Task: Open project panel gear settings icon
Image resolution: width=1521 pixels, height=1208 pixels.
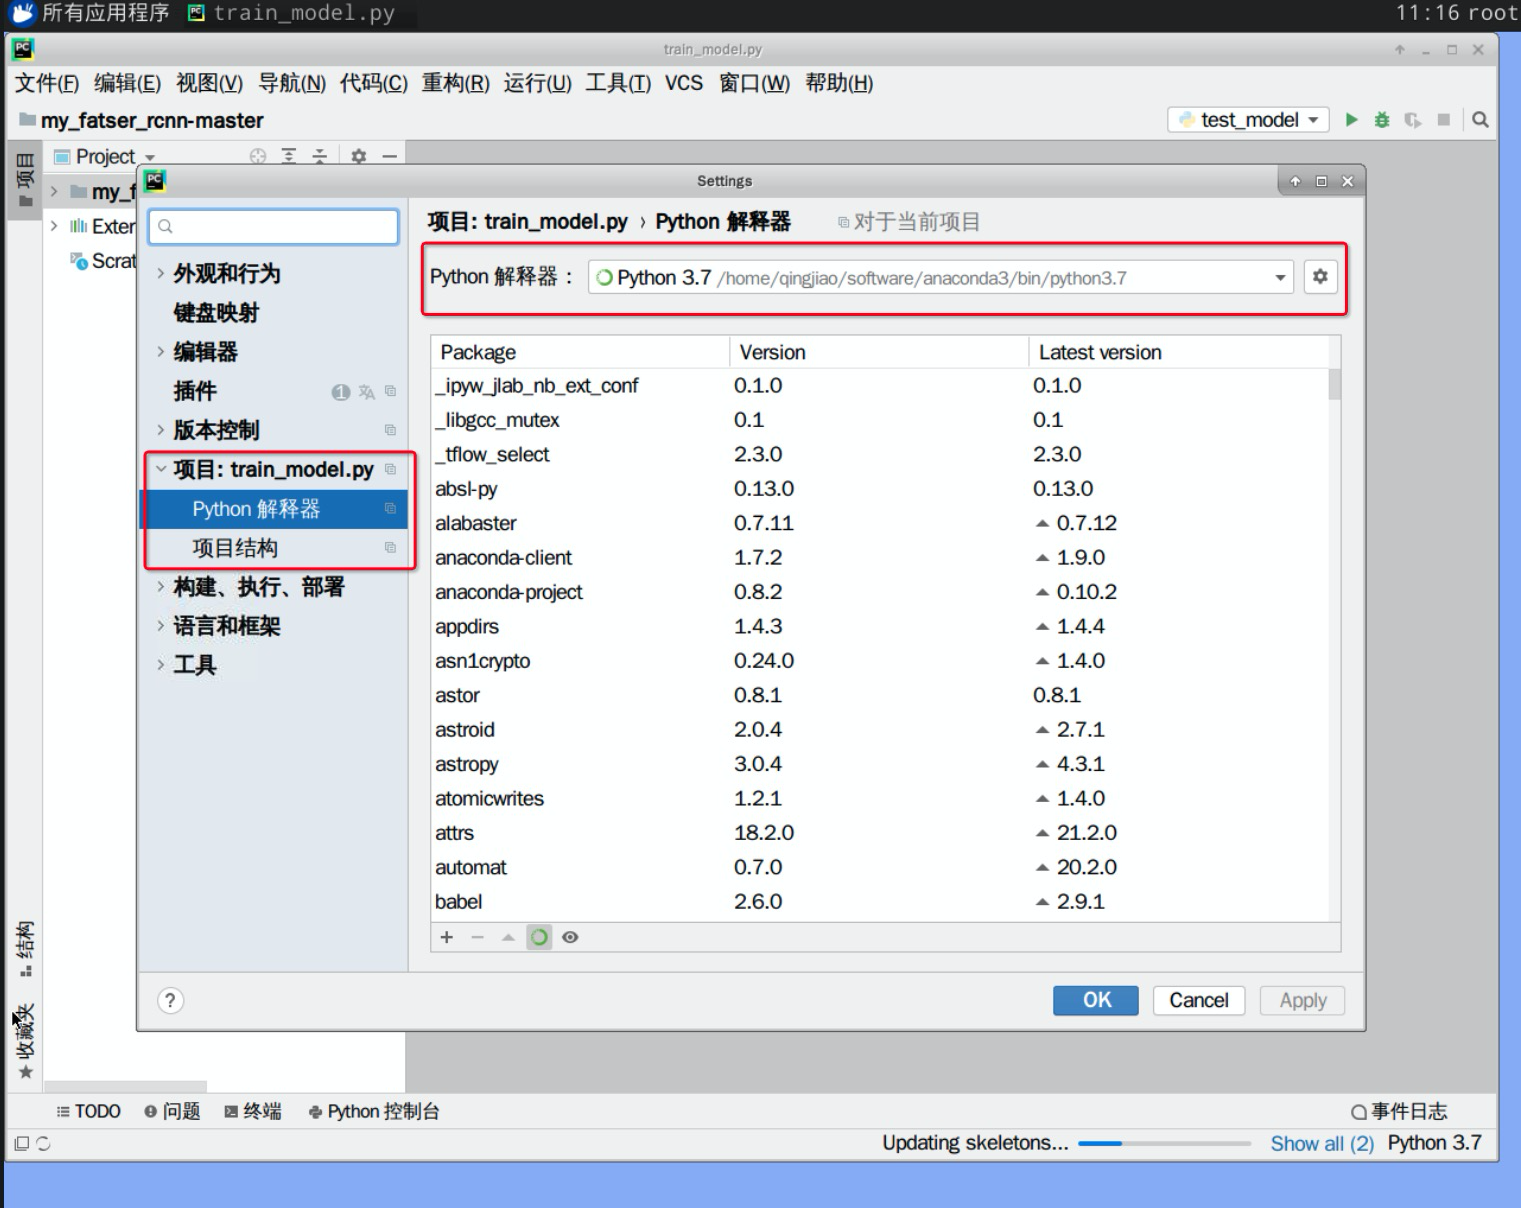Action: click(359, 156)
